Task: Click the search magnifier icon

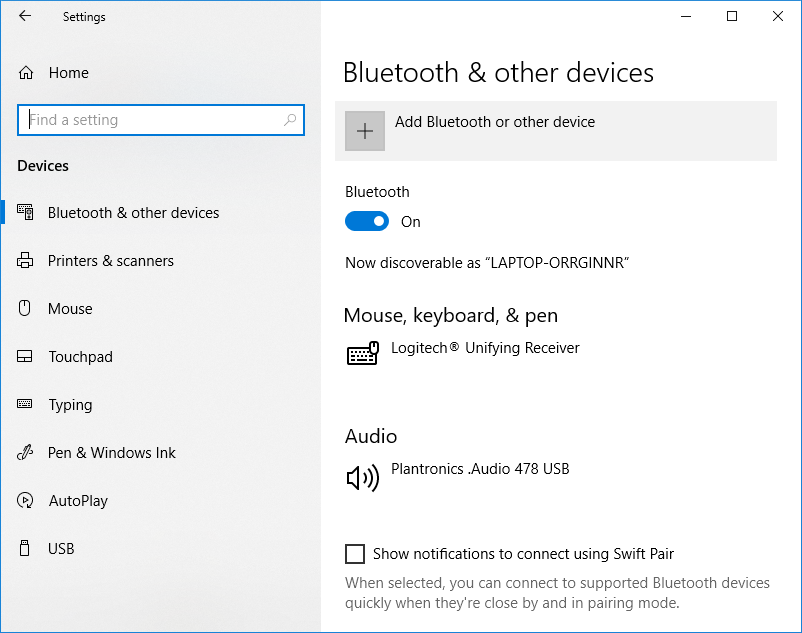Action: [x=290, y=120]
